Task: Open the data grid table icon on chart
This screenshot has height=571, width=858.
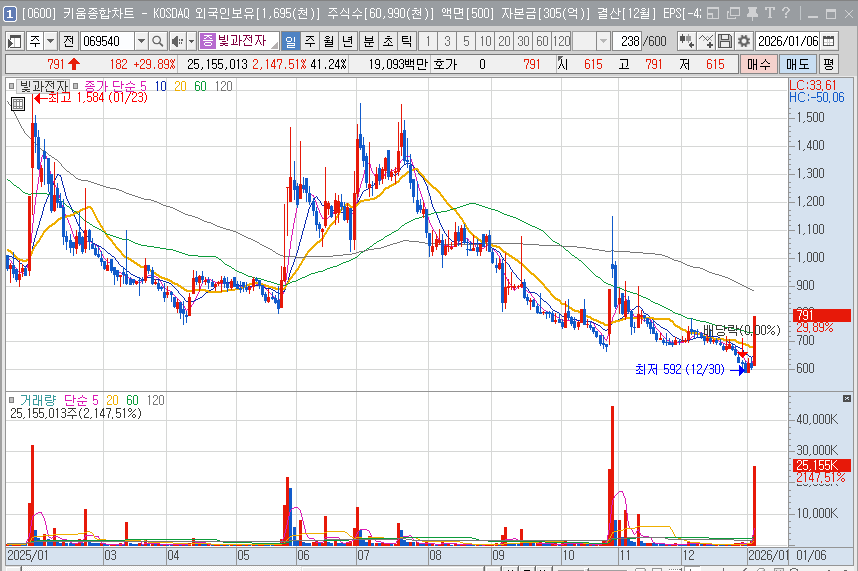Action: pos(18,104)
